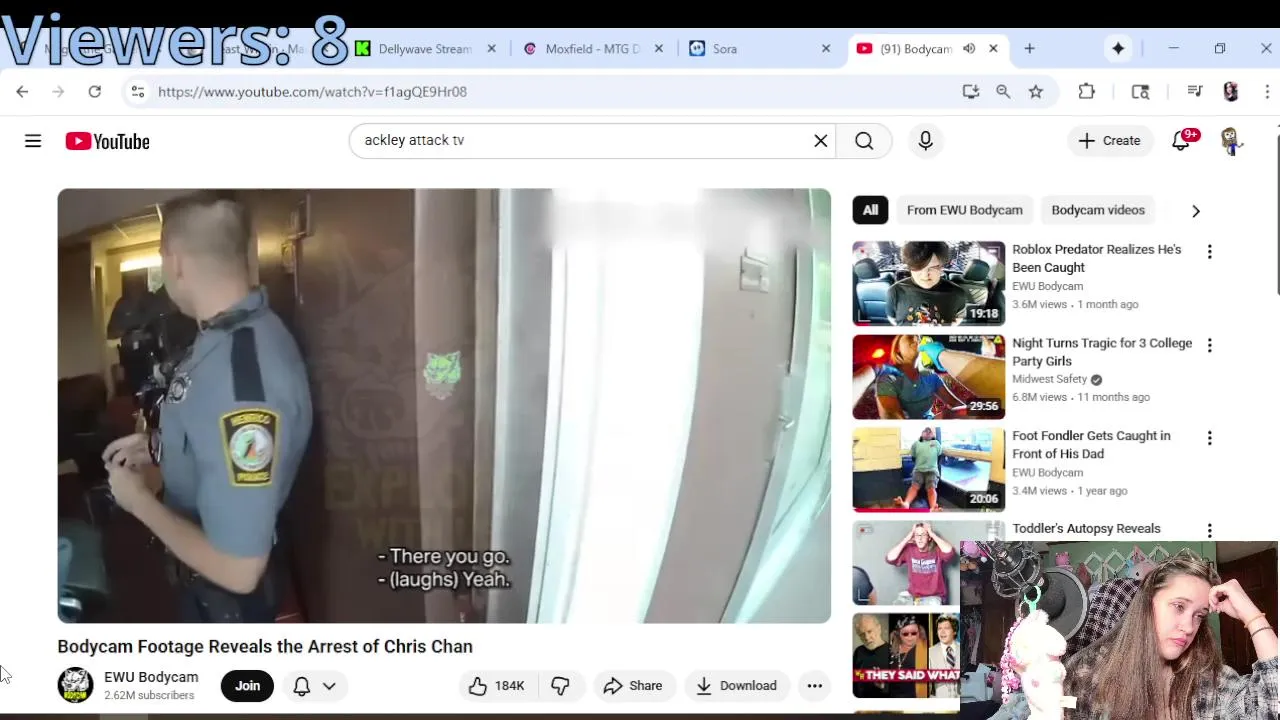Open the Extensions puzzle icon
The width and height of the screenshot is (1280, 720).
coord(1087,91)
